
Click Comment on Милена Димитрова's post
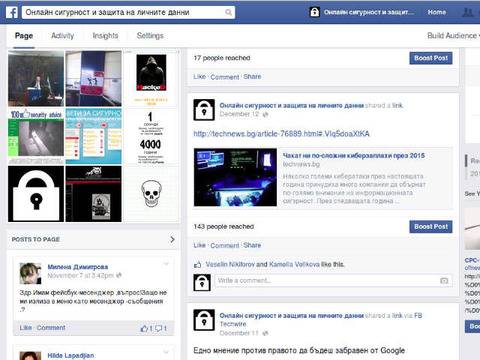coord(51,328)
